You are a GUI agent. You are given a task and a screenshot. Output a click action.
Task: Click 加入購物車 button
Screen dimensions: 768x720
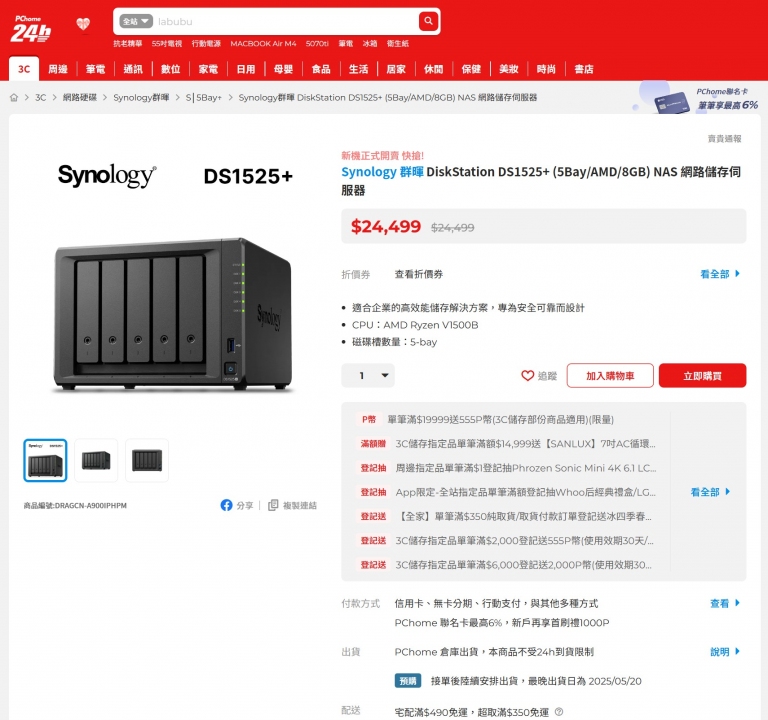click(610, 376)
